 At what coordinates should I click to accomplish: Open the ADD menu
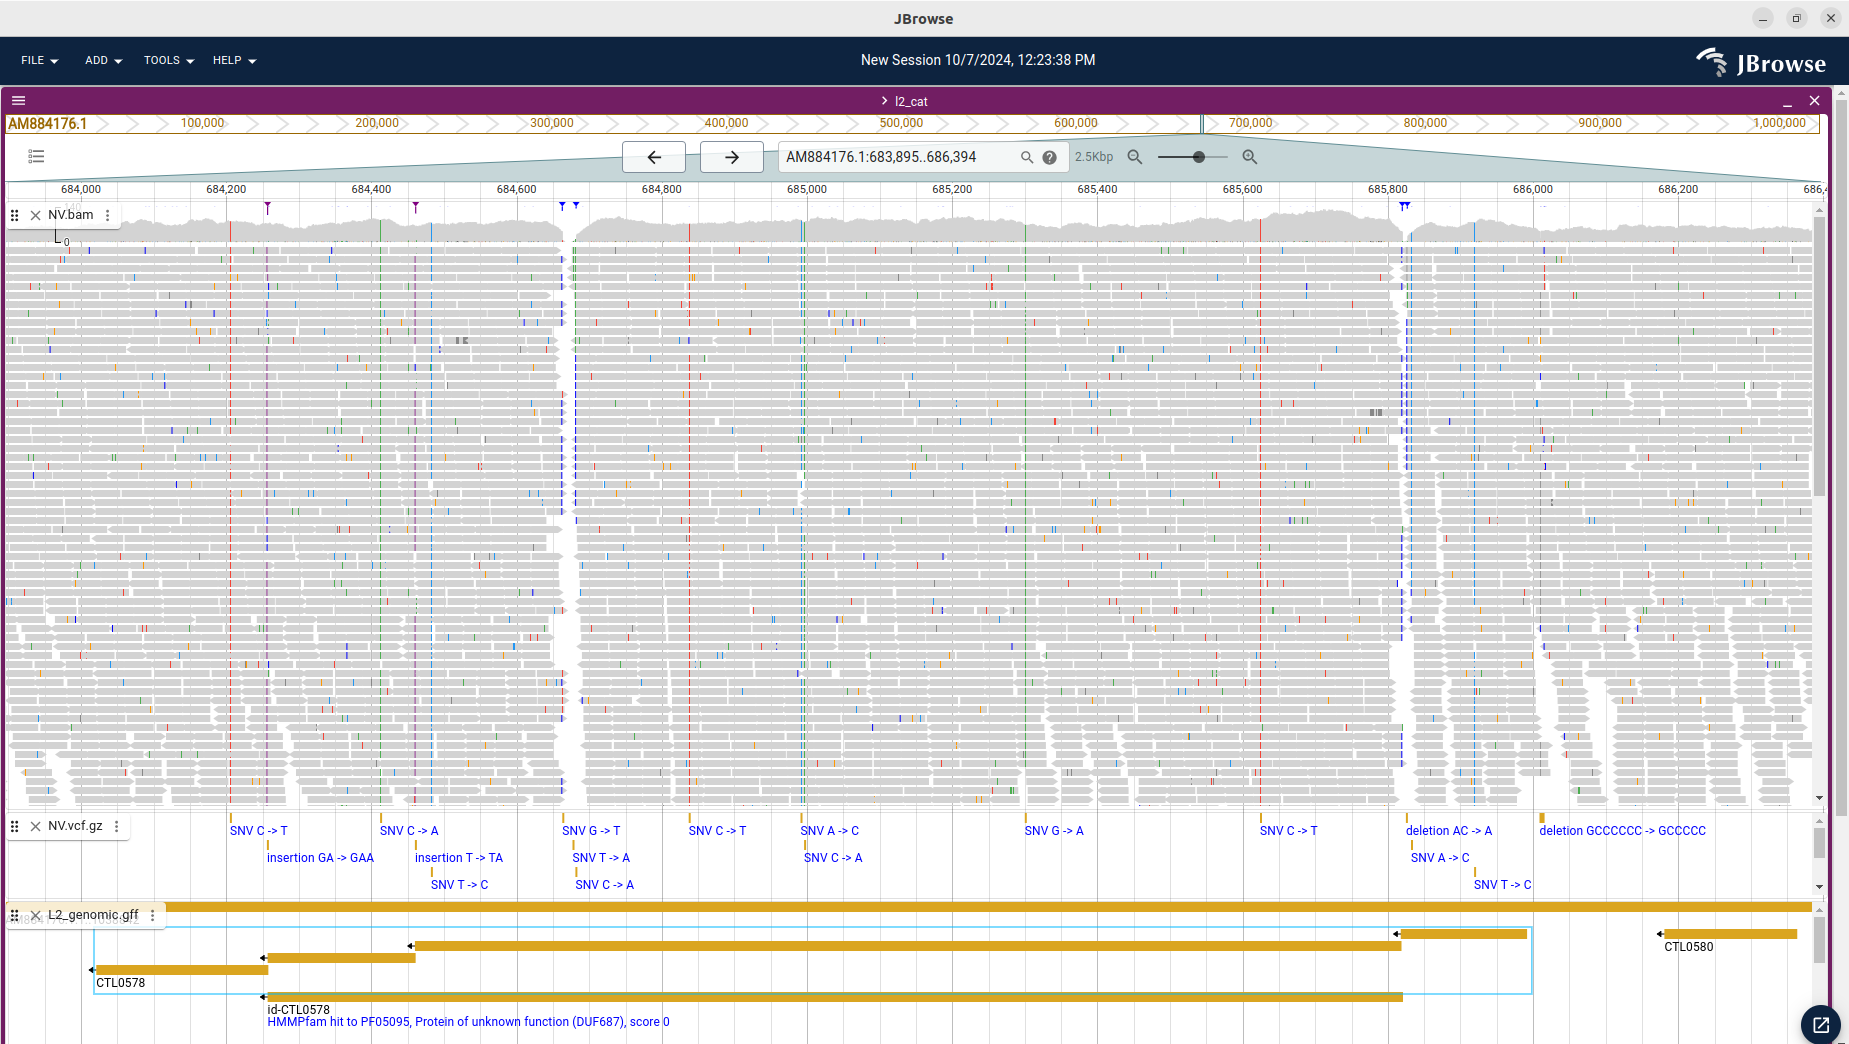click(103, 60)
